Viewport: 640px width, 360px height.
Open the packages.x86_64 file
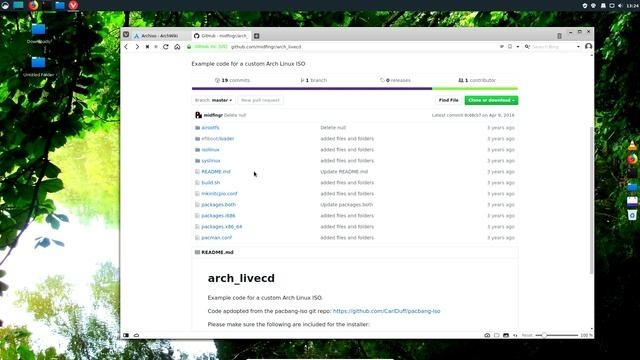(x=222, y=227)
